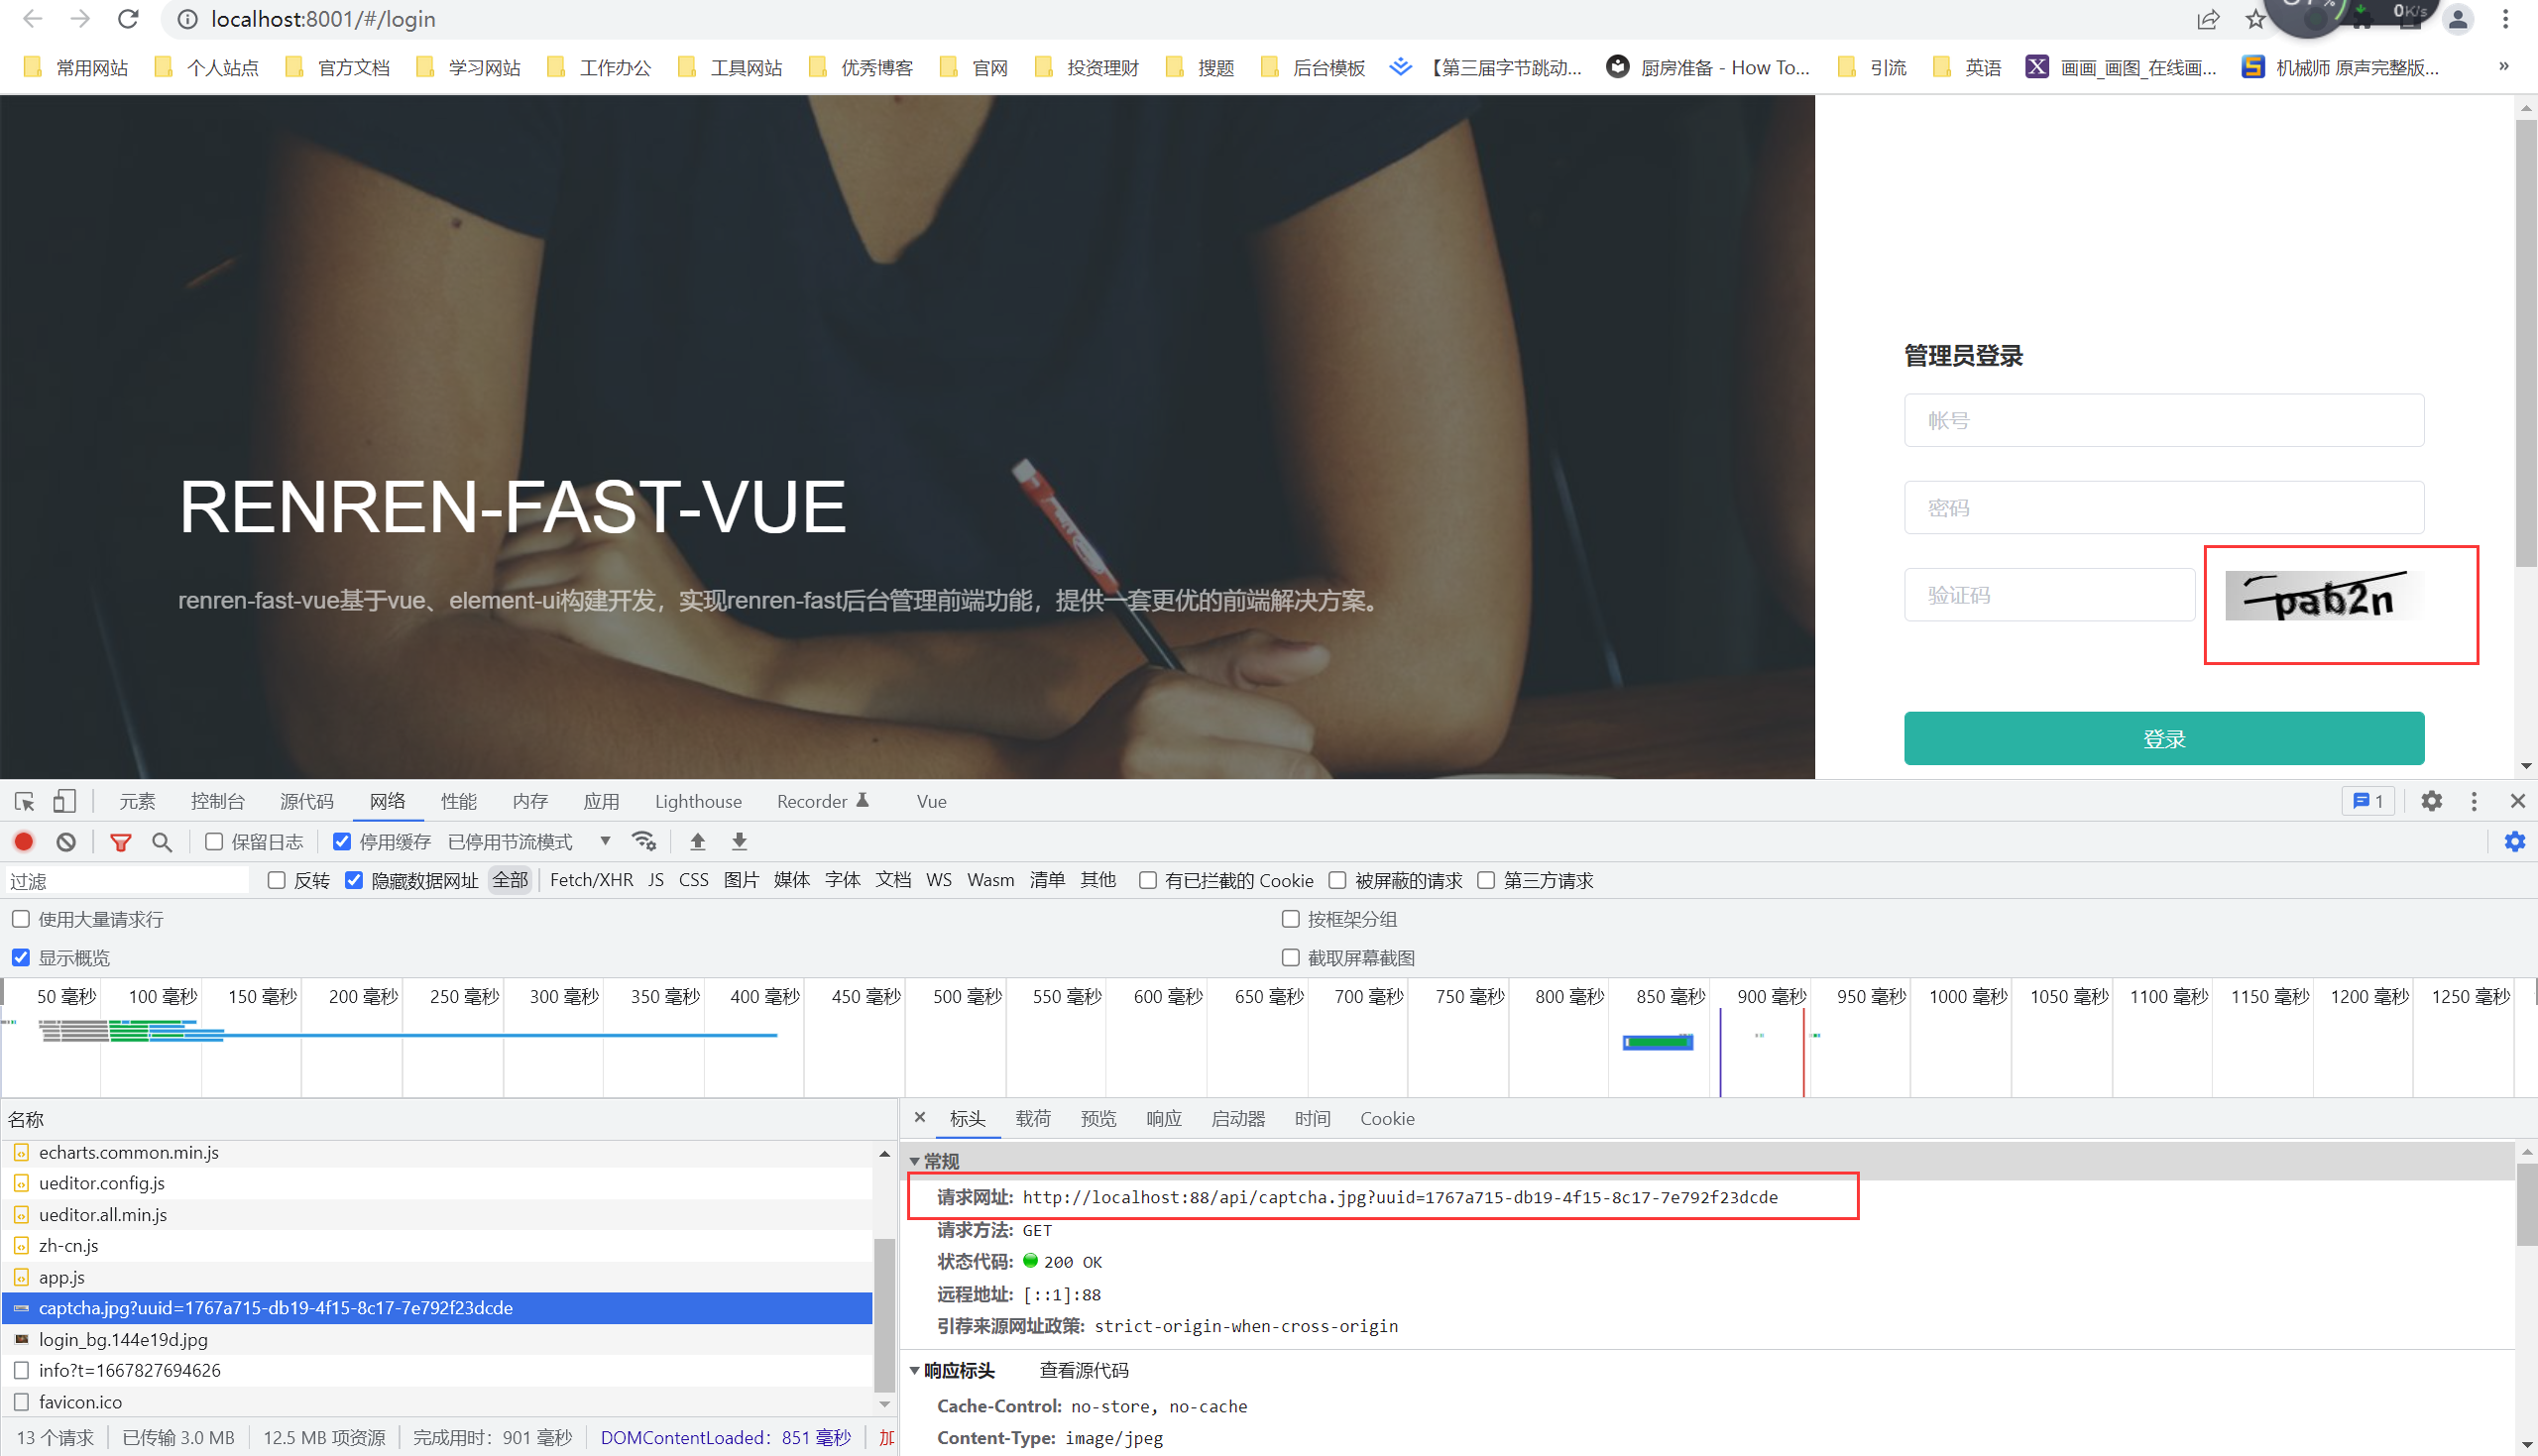Click the green 登录 button

pyautogui.click(x=2164, y=738)
